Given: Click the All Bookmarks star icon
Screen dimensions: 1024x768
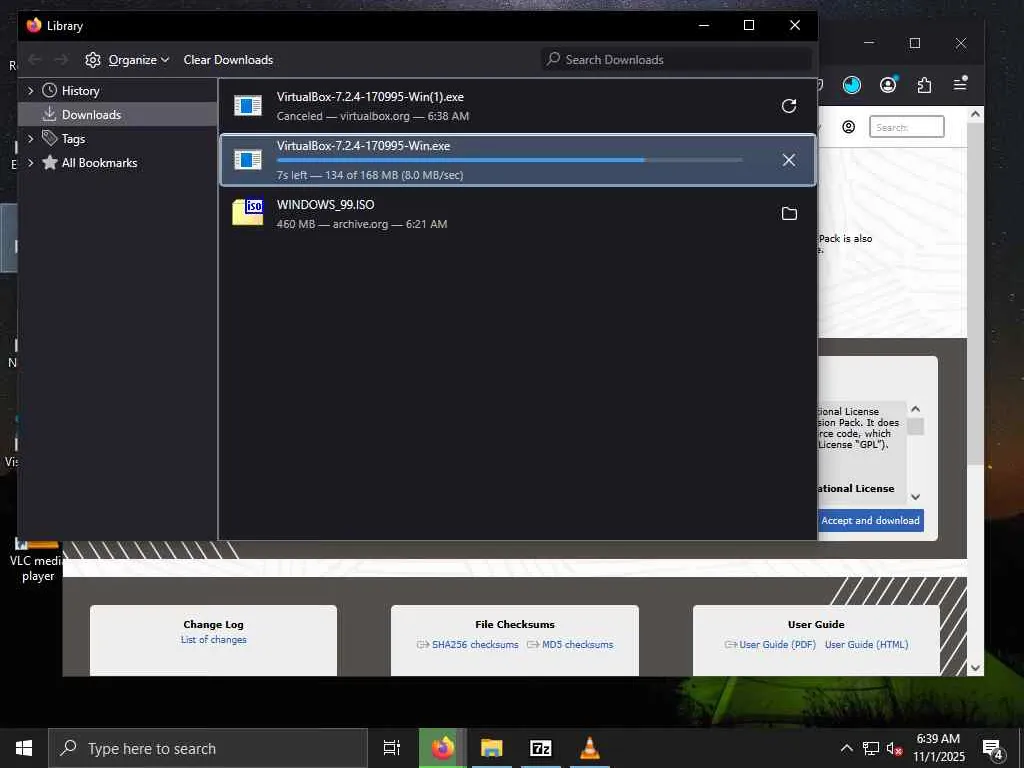Looking at the screenshot, I should pos(50,163).
